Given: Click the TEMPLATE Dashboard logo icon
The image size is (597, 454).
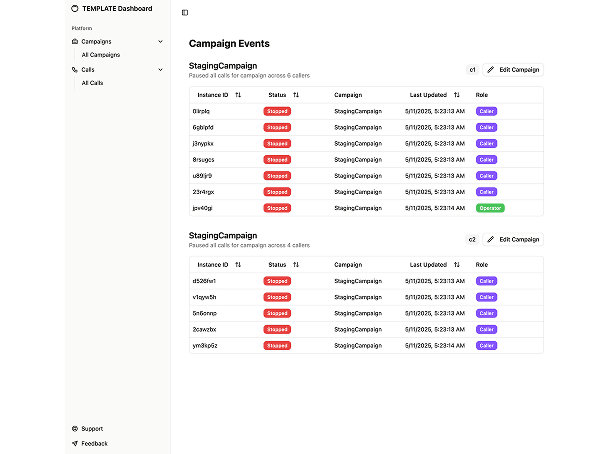Looking at the screenshot, I should coord(75,8).
